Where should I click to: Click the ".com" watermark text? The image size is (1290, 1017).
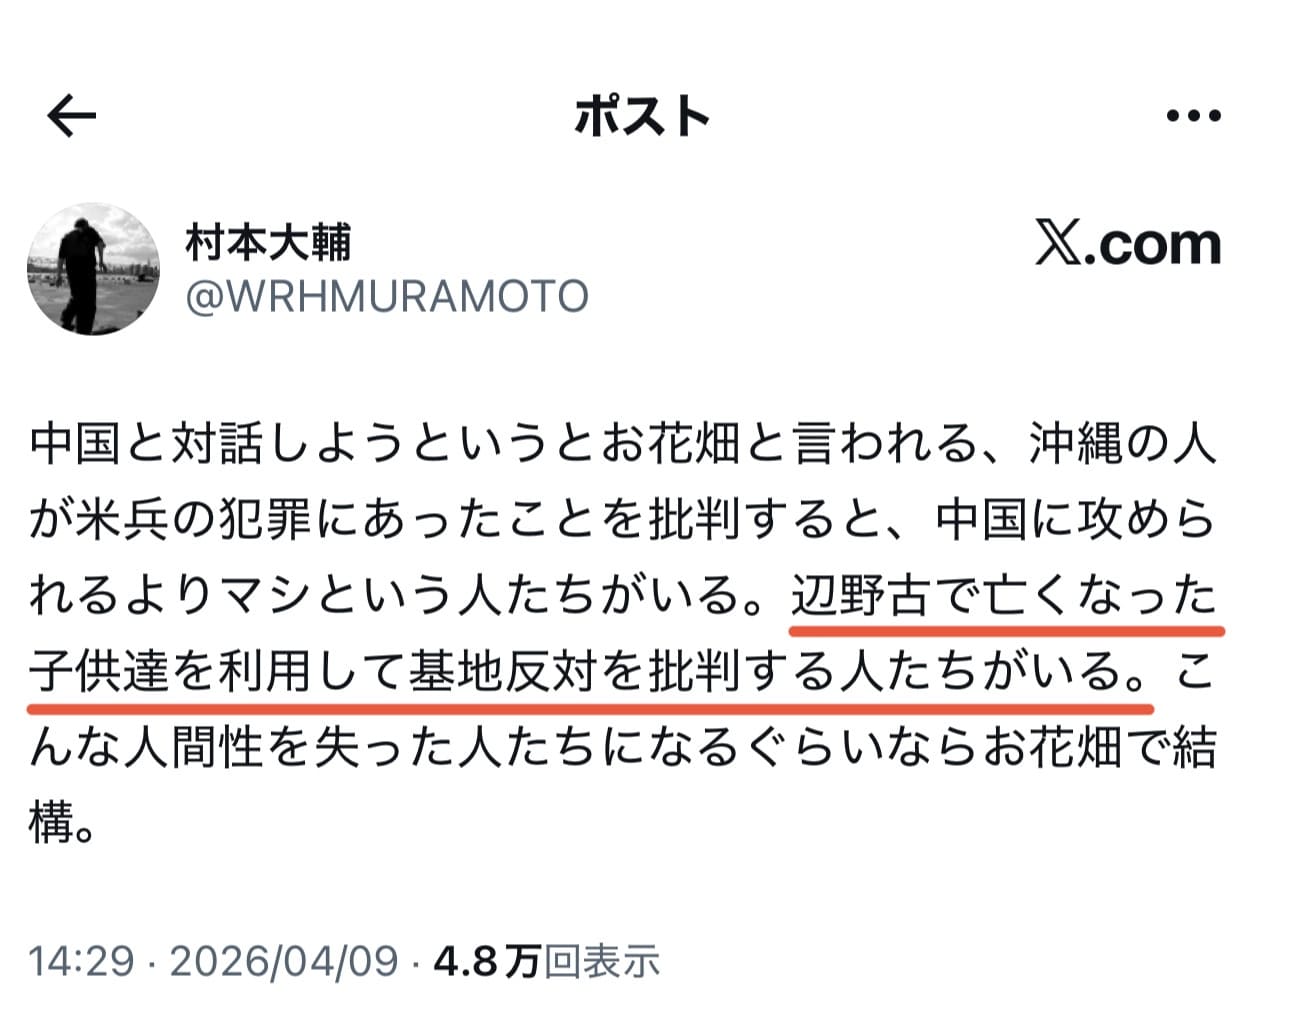1153,244
